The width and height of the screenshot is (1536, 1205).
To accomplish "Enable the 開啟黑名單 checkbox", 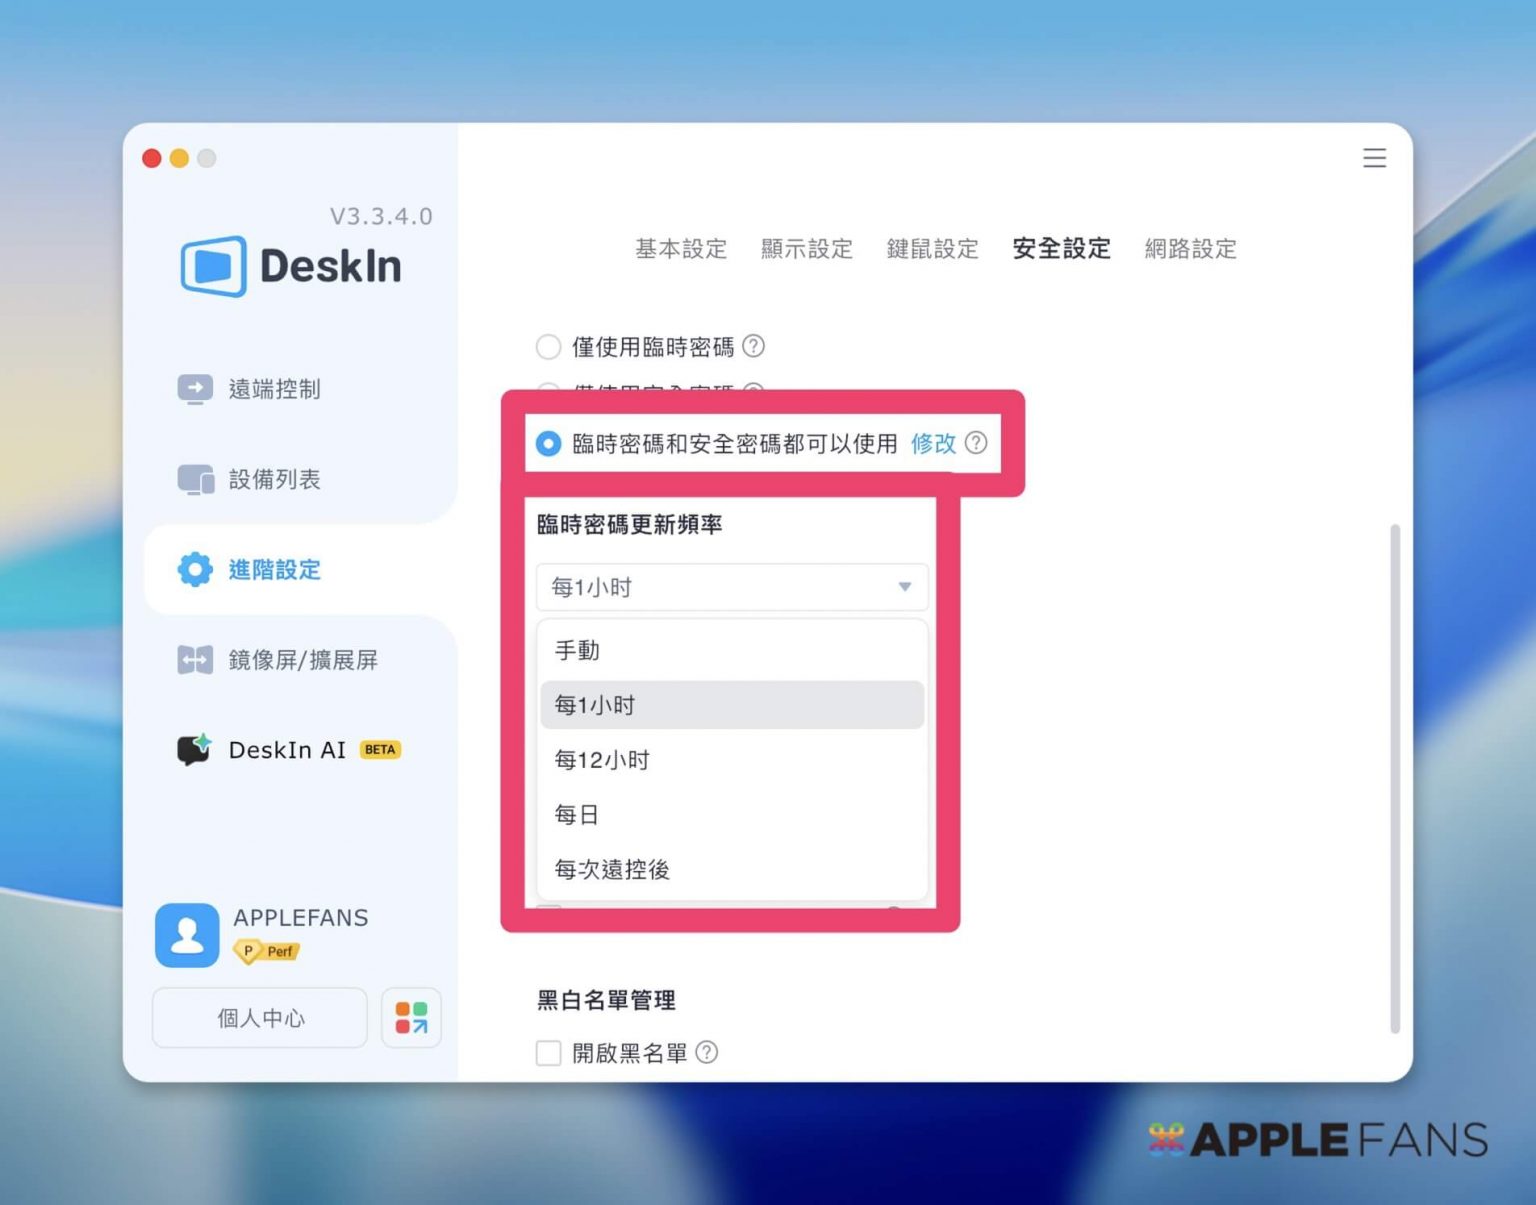I will 548,1053.
